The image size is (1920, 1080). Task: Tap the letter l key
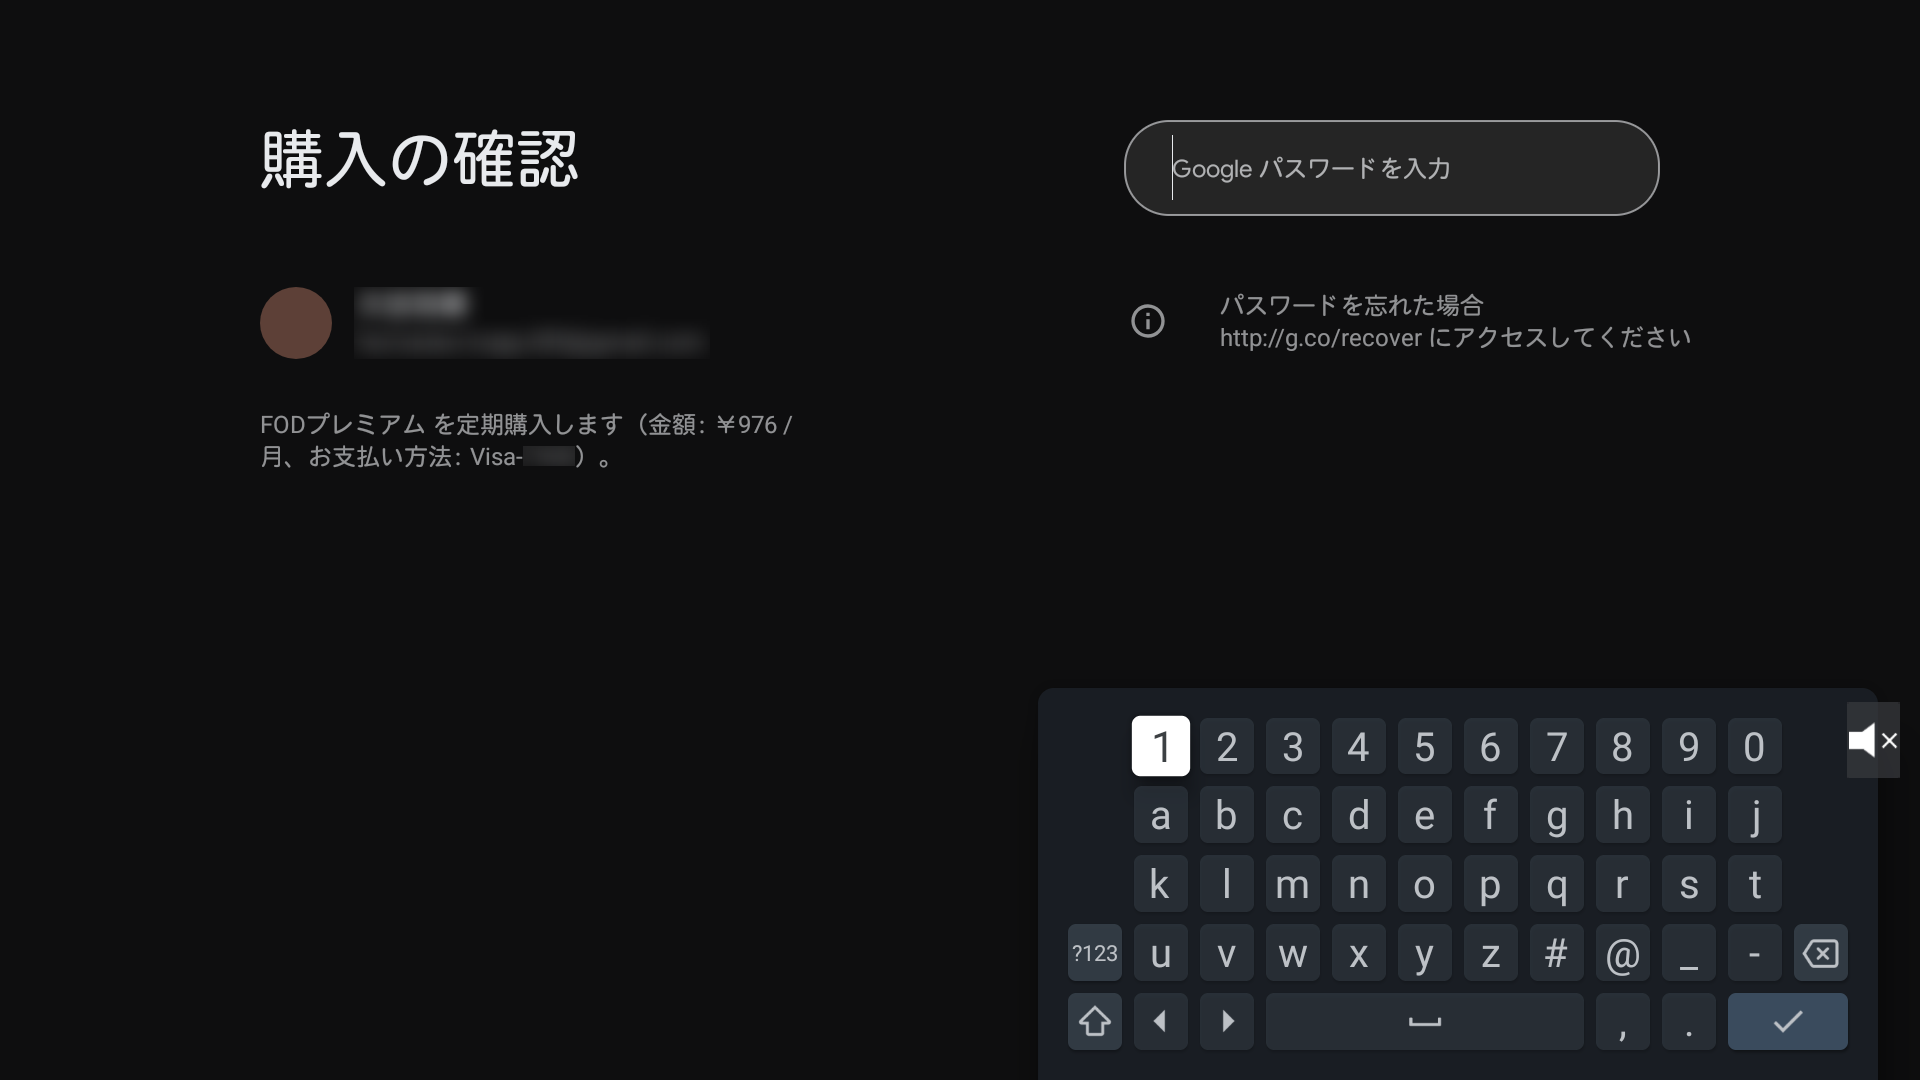click(1226, 884)
